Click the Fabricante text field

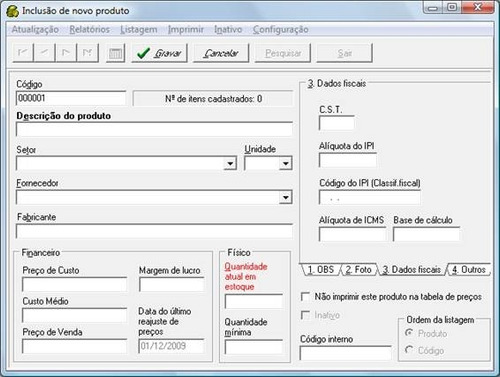(154, 231)
